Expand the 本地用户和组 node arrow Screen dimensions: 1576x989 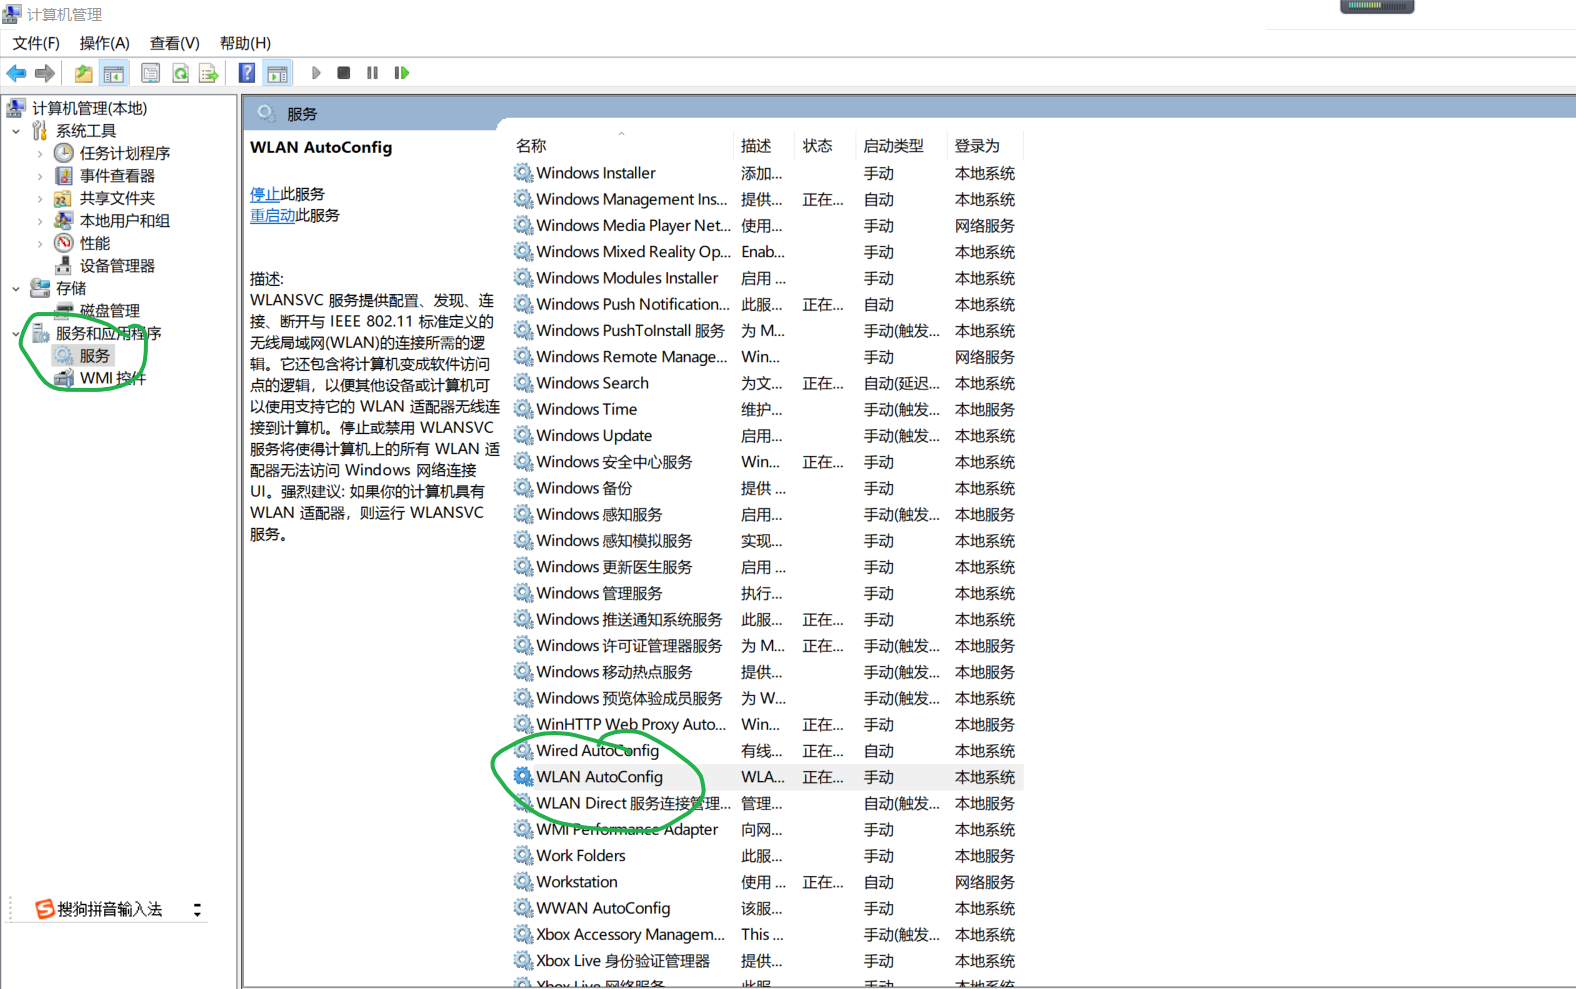40,221
